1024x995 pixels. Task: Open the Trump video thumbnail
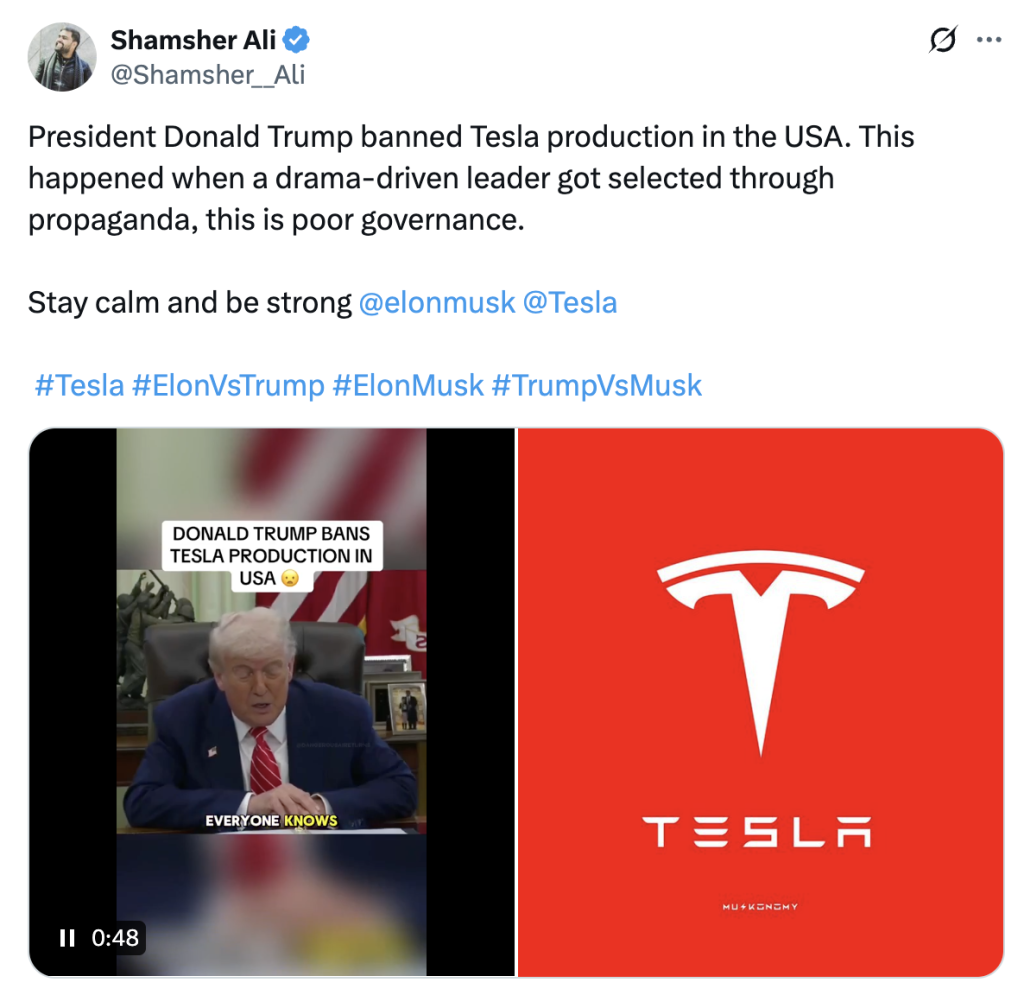272,702
